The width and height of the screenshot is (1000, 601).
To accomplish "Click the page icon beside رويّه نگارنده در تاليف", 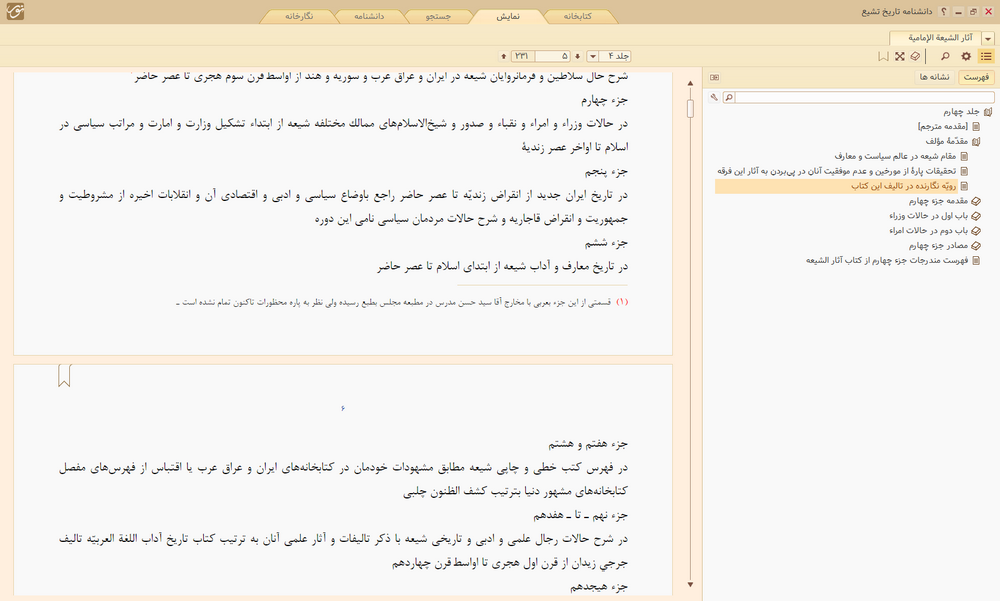I will pos(964,186).
